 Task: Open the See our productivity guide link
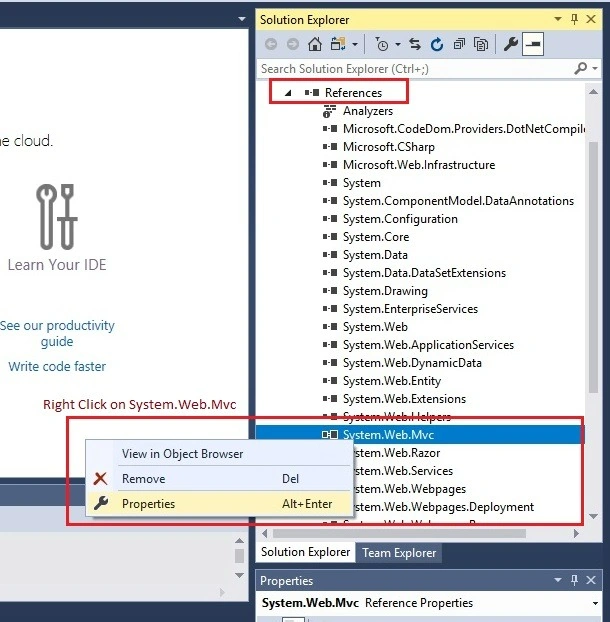(x=57, y=333)
